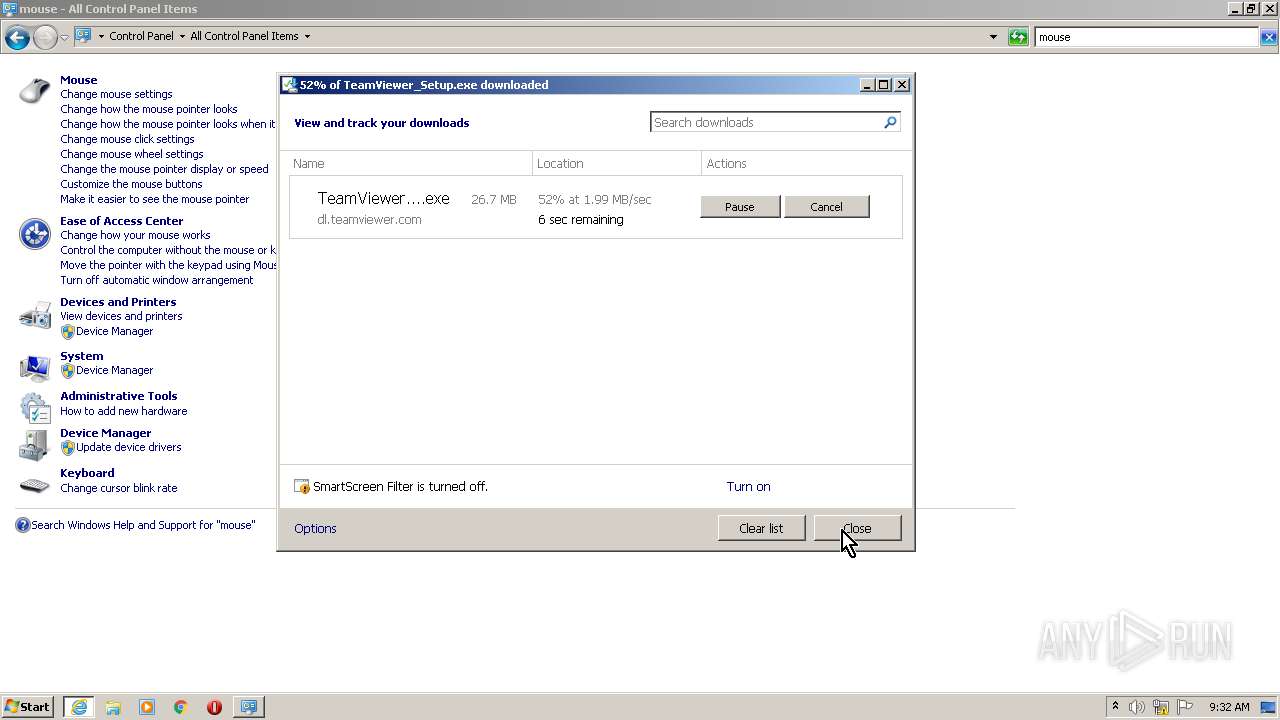Clear the downloads list

pyautogui.click(x=761, y=528)
